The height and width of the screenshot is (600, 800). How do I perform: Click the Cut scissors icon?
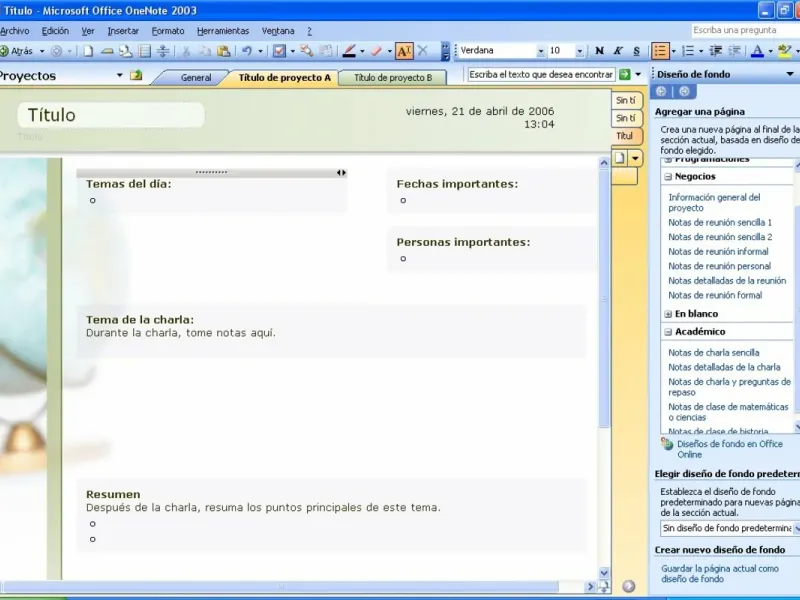coord(186,51)
